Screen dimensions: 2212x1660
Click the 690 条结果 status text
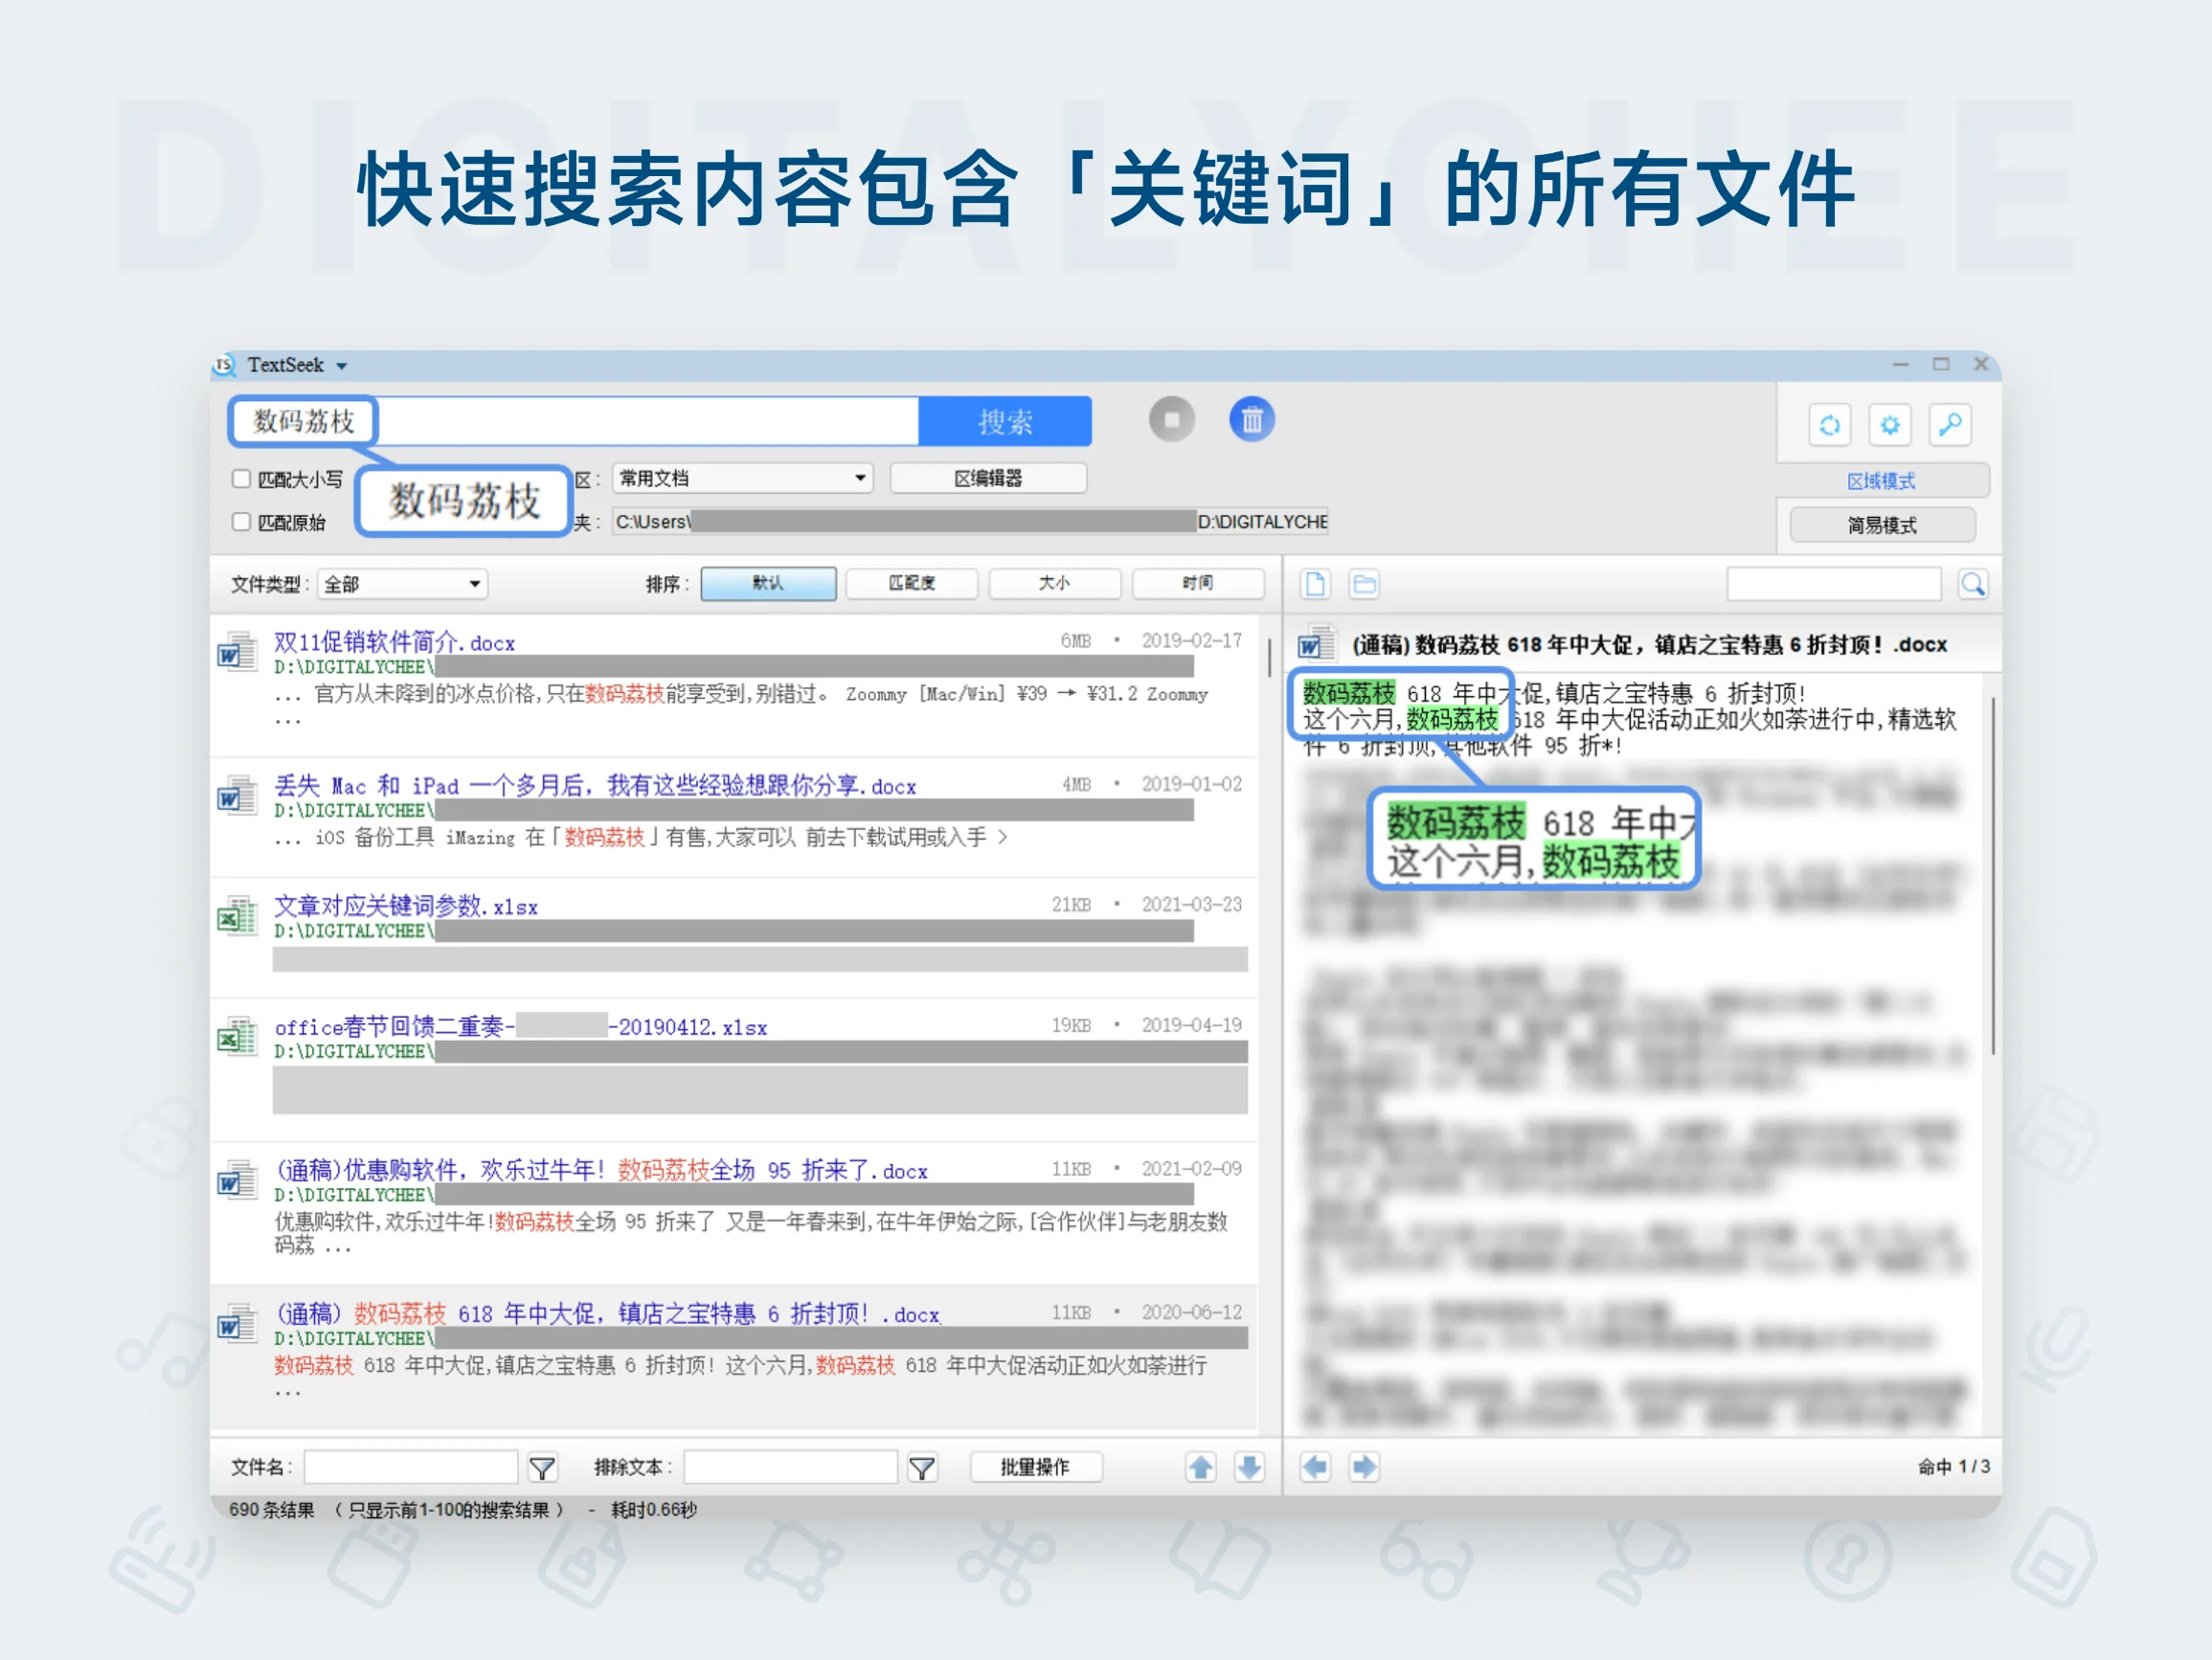click(271, 1510)
